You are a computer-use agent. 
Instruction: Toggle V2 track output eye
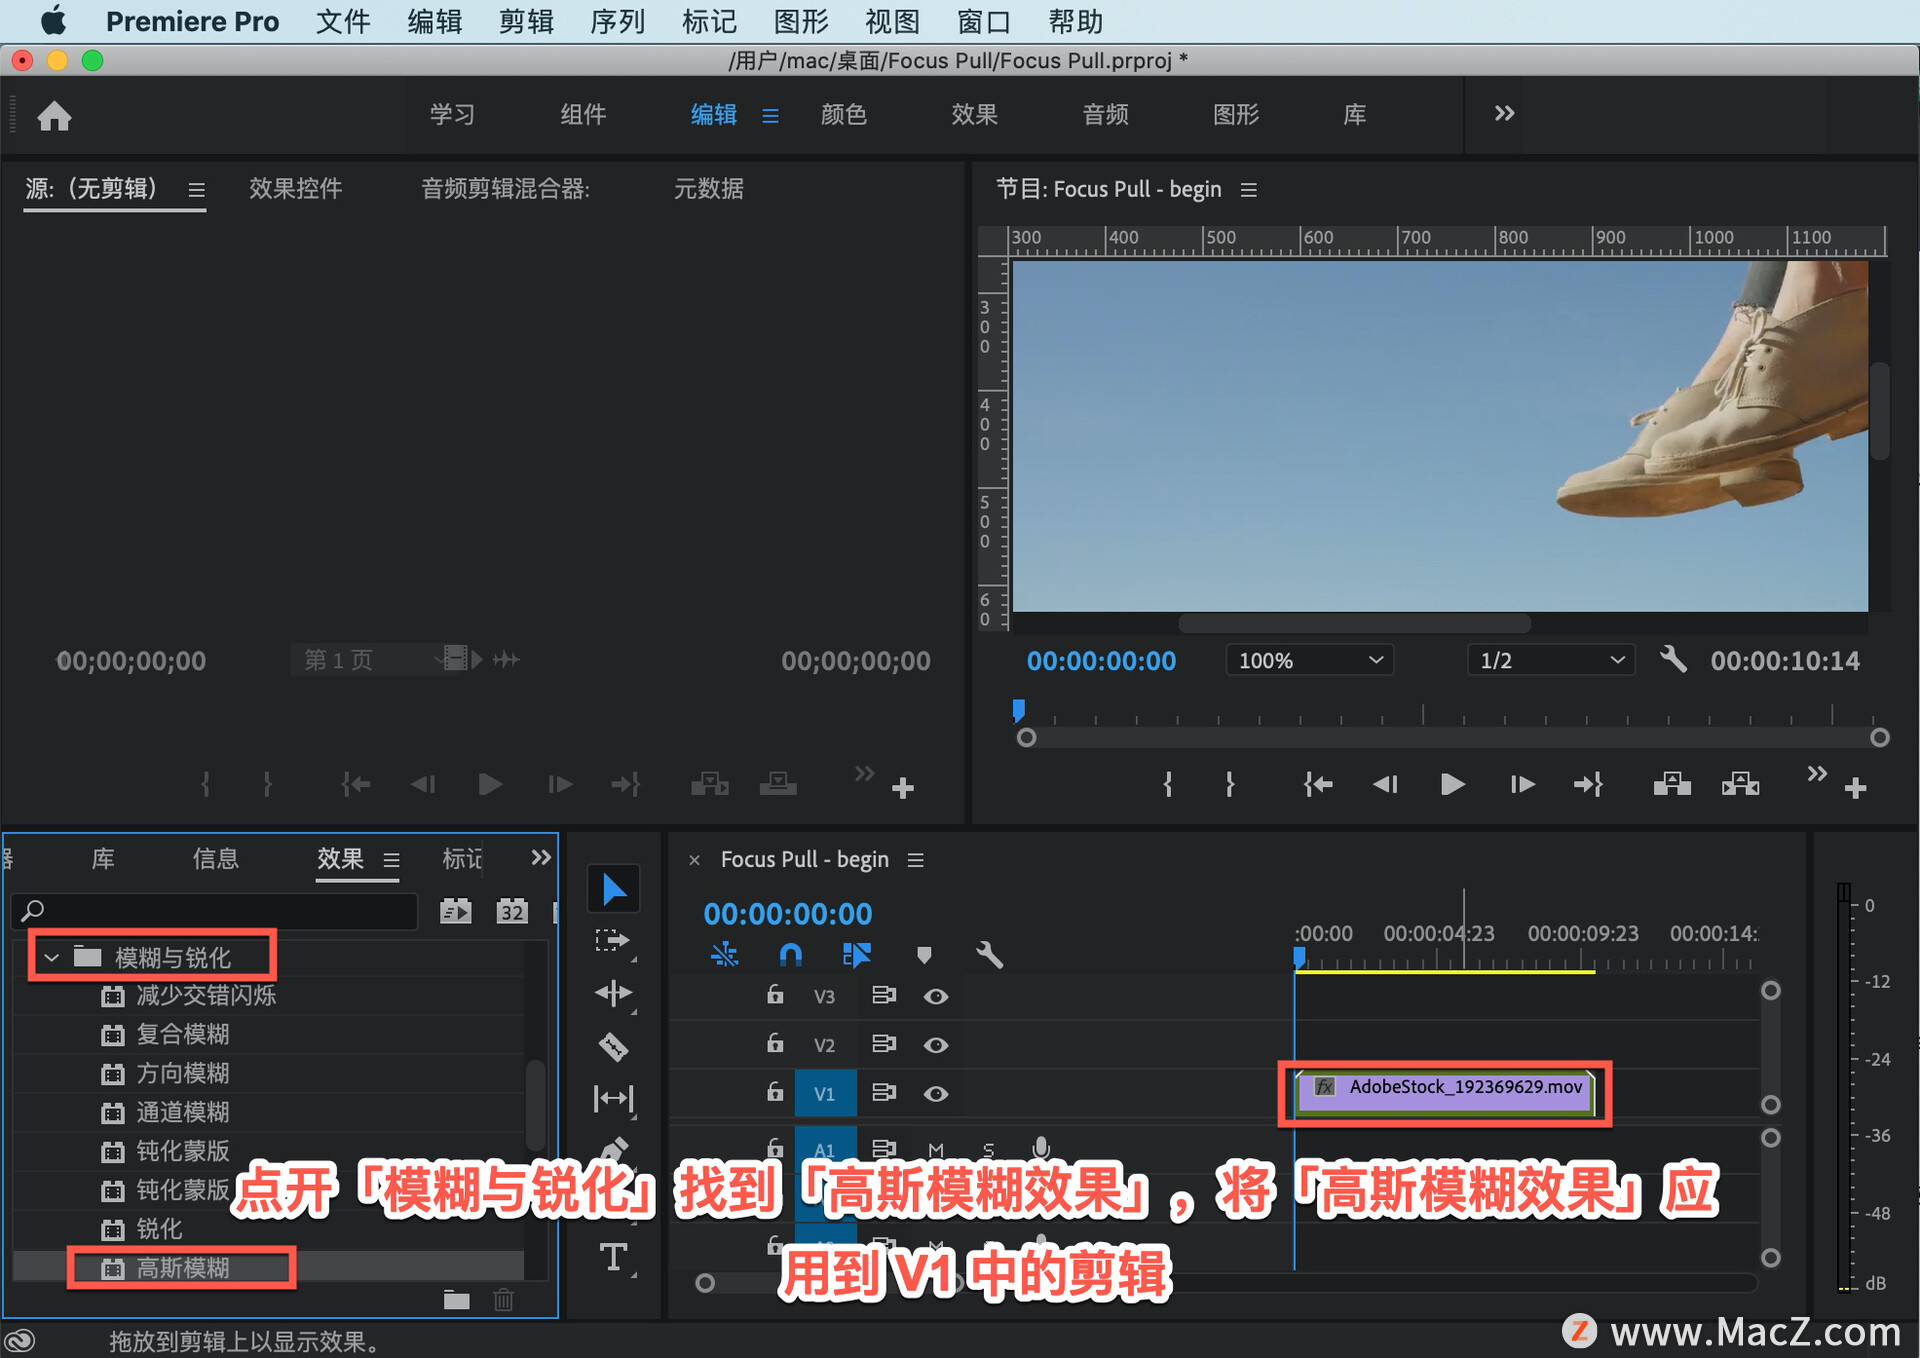(x=935, y=1045)
